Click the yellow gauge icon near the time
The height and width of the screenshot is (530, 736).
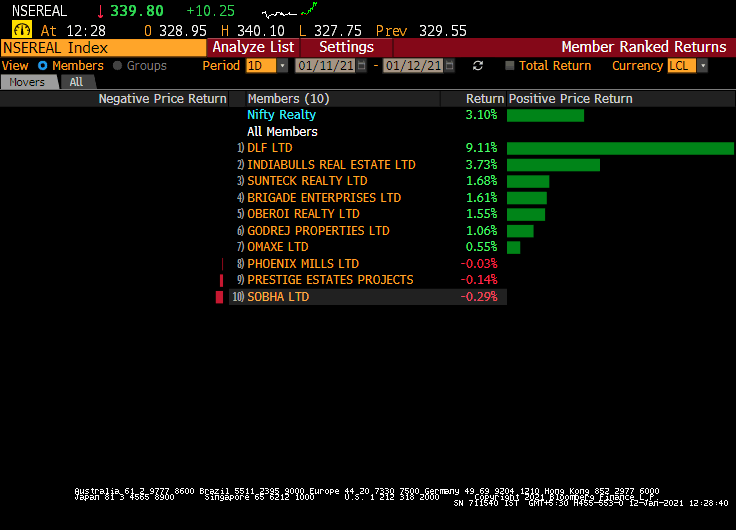coord(21,30)
